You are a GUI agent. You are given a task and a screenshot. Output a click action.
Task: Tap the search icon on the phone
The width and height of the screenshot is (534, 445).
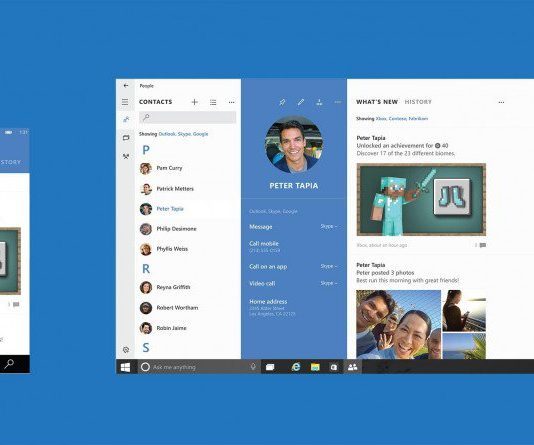[x=9, y=364]
